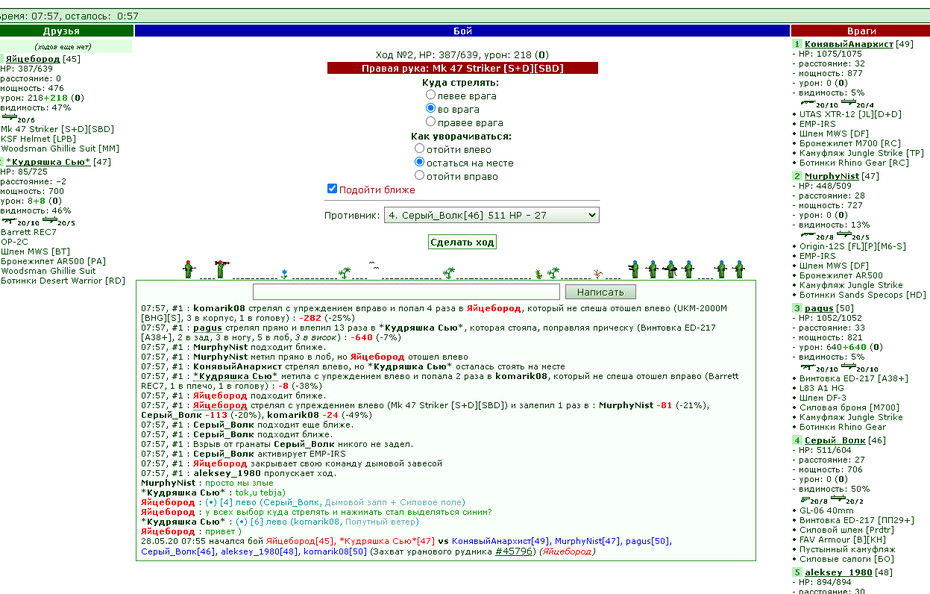Click the 'Написать' chat button
This screenshot has height=594, width=930.
[x=600, y=292]
